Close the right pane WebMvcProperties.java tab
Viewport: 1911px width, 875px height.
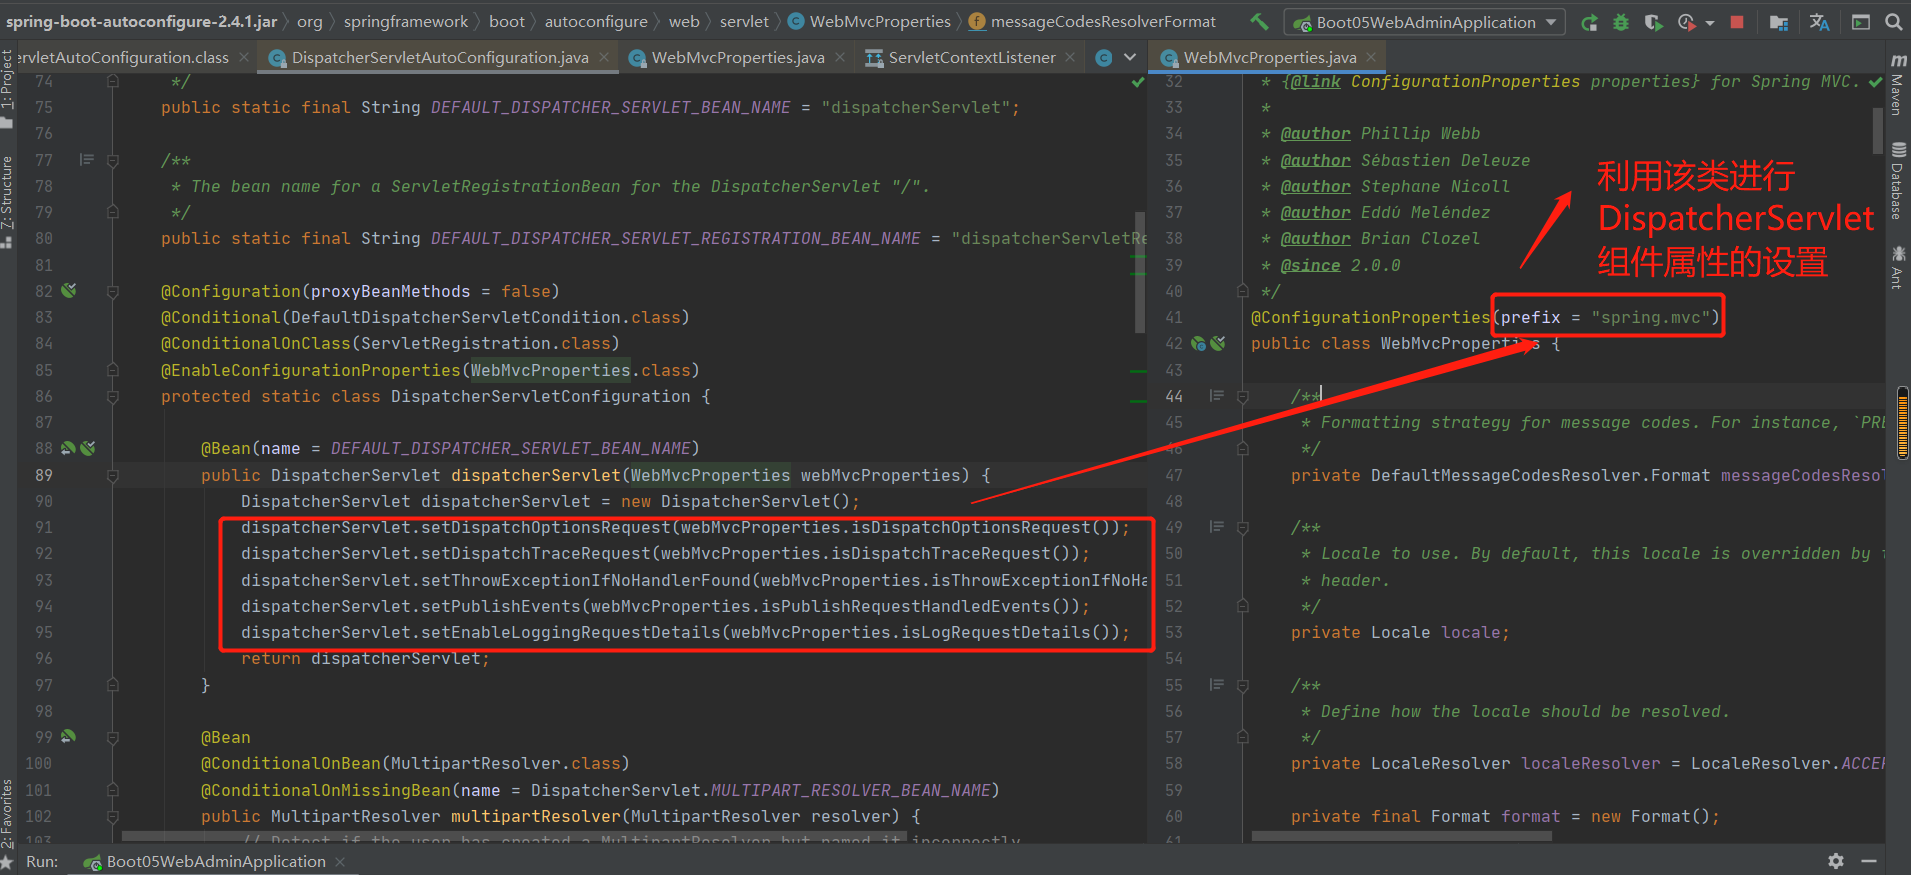pyautogui.click(x=1371, y=58)
